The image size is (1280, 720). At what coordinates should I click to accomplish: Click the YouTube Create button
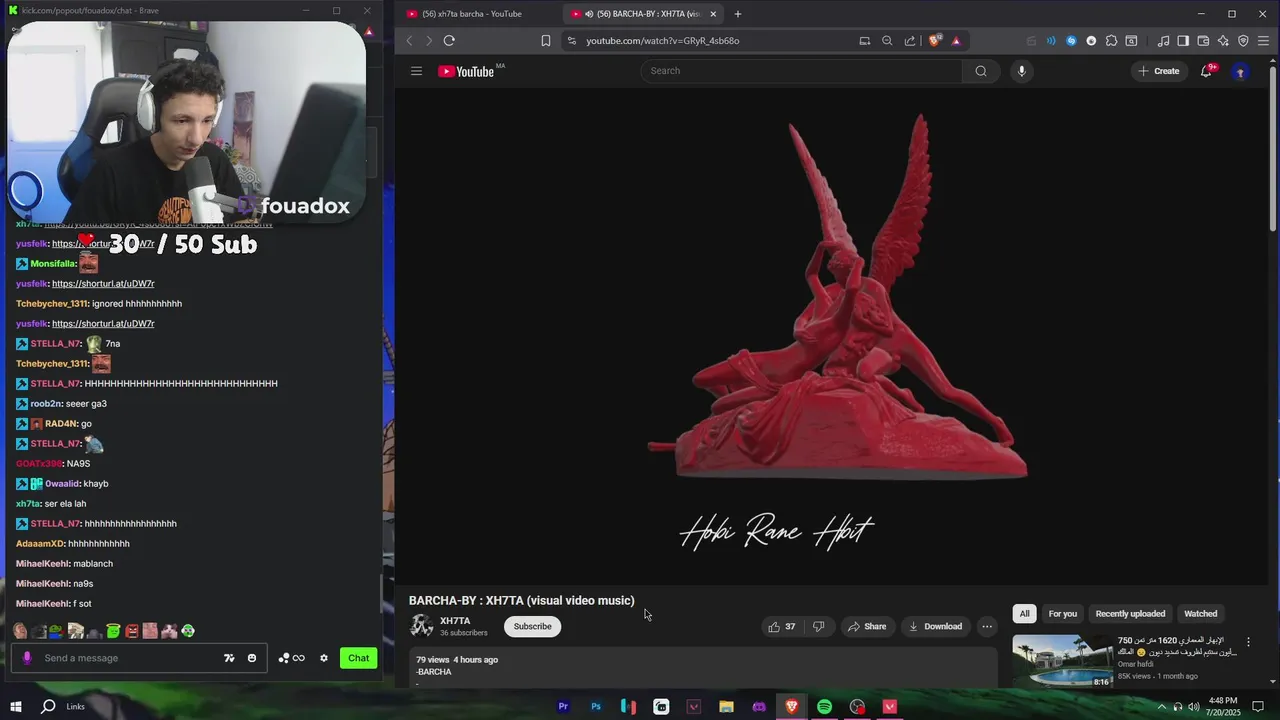[1158, 71]
